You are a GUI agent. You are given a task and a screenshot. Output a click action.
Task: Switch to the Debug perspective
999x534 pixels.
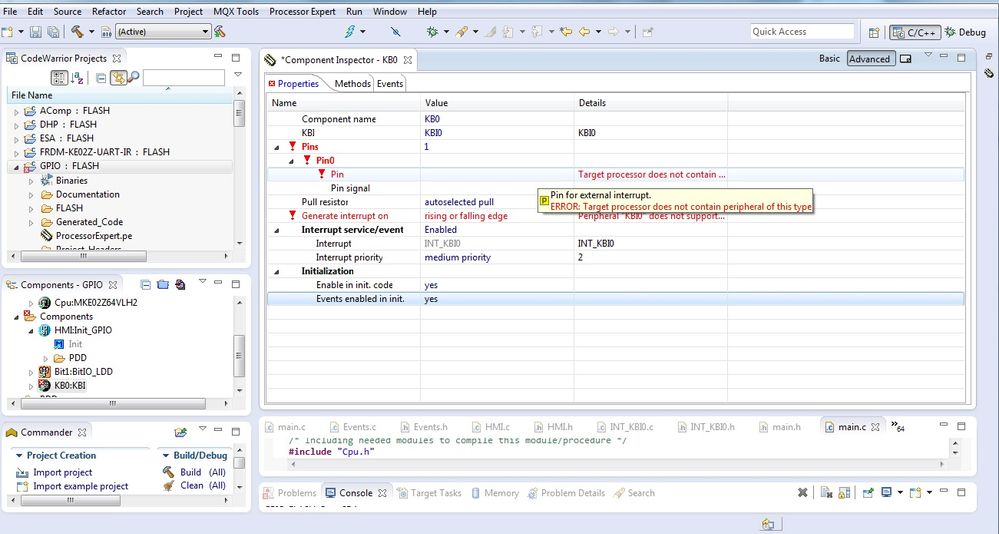point(965,32)
